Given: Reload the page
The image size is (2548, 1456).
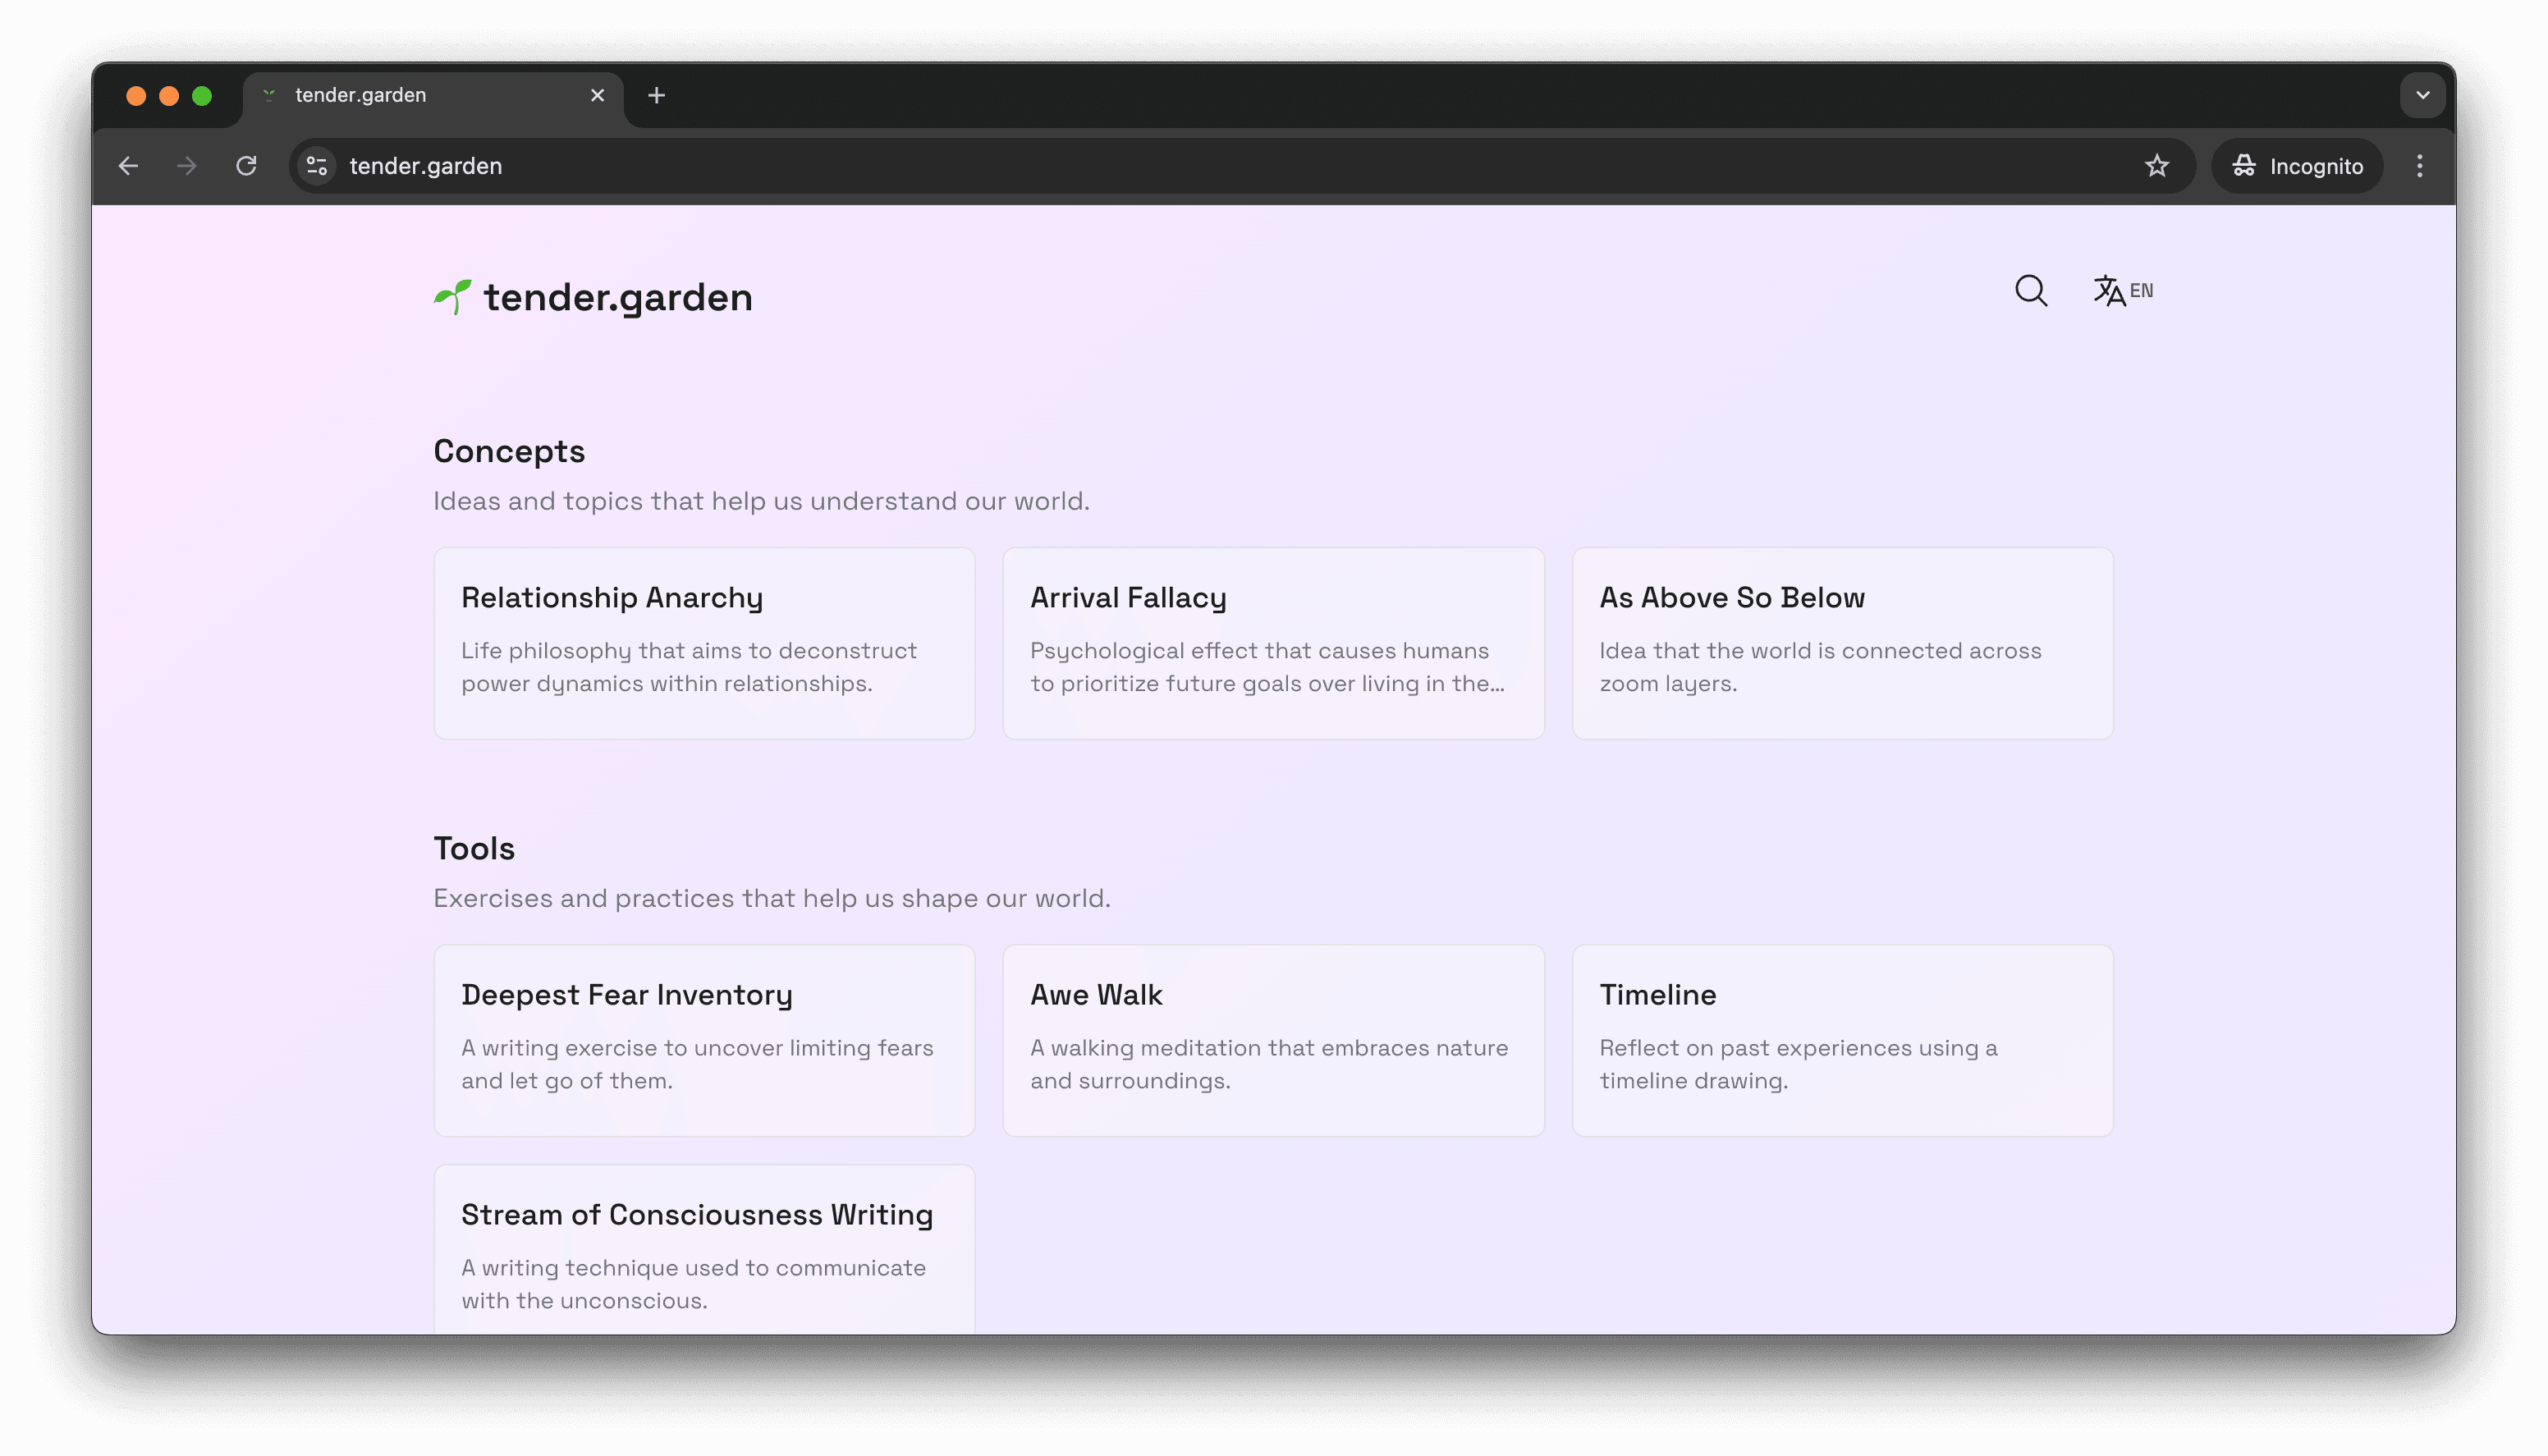Looking at the screenshot, I should click(246, 166).
